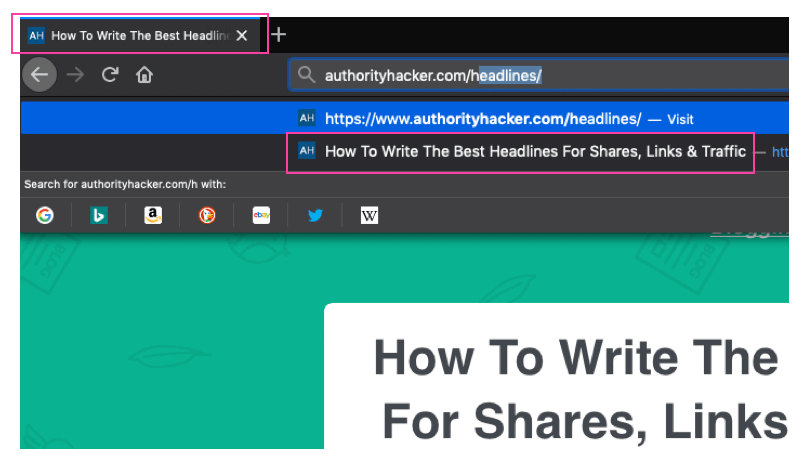Search with the Bing engine icon
Viewport: 804px width, 473px height.
click(99, 215)
